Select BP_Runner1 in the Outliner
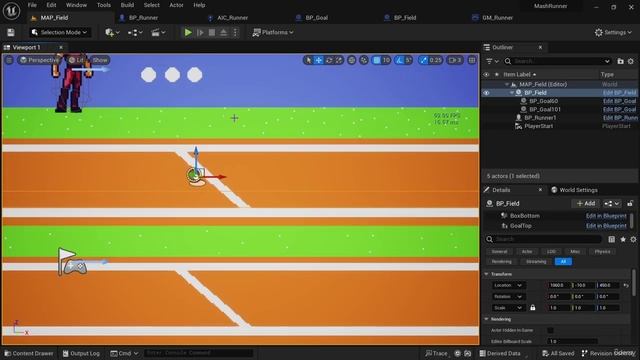 click(x=540, y=118)
